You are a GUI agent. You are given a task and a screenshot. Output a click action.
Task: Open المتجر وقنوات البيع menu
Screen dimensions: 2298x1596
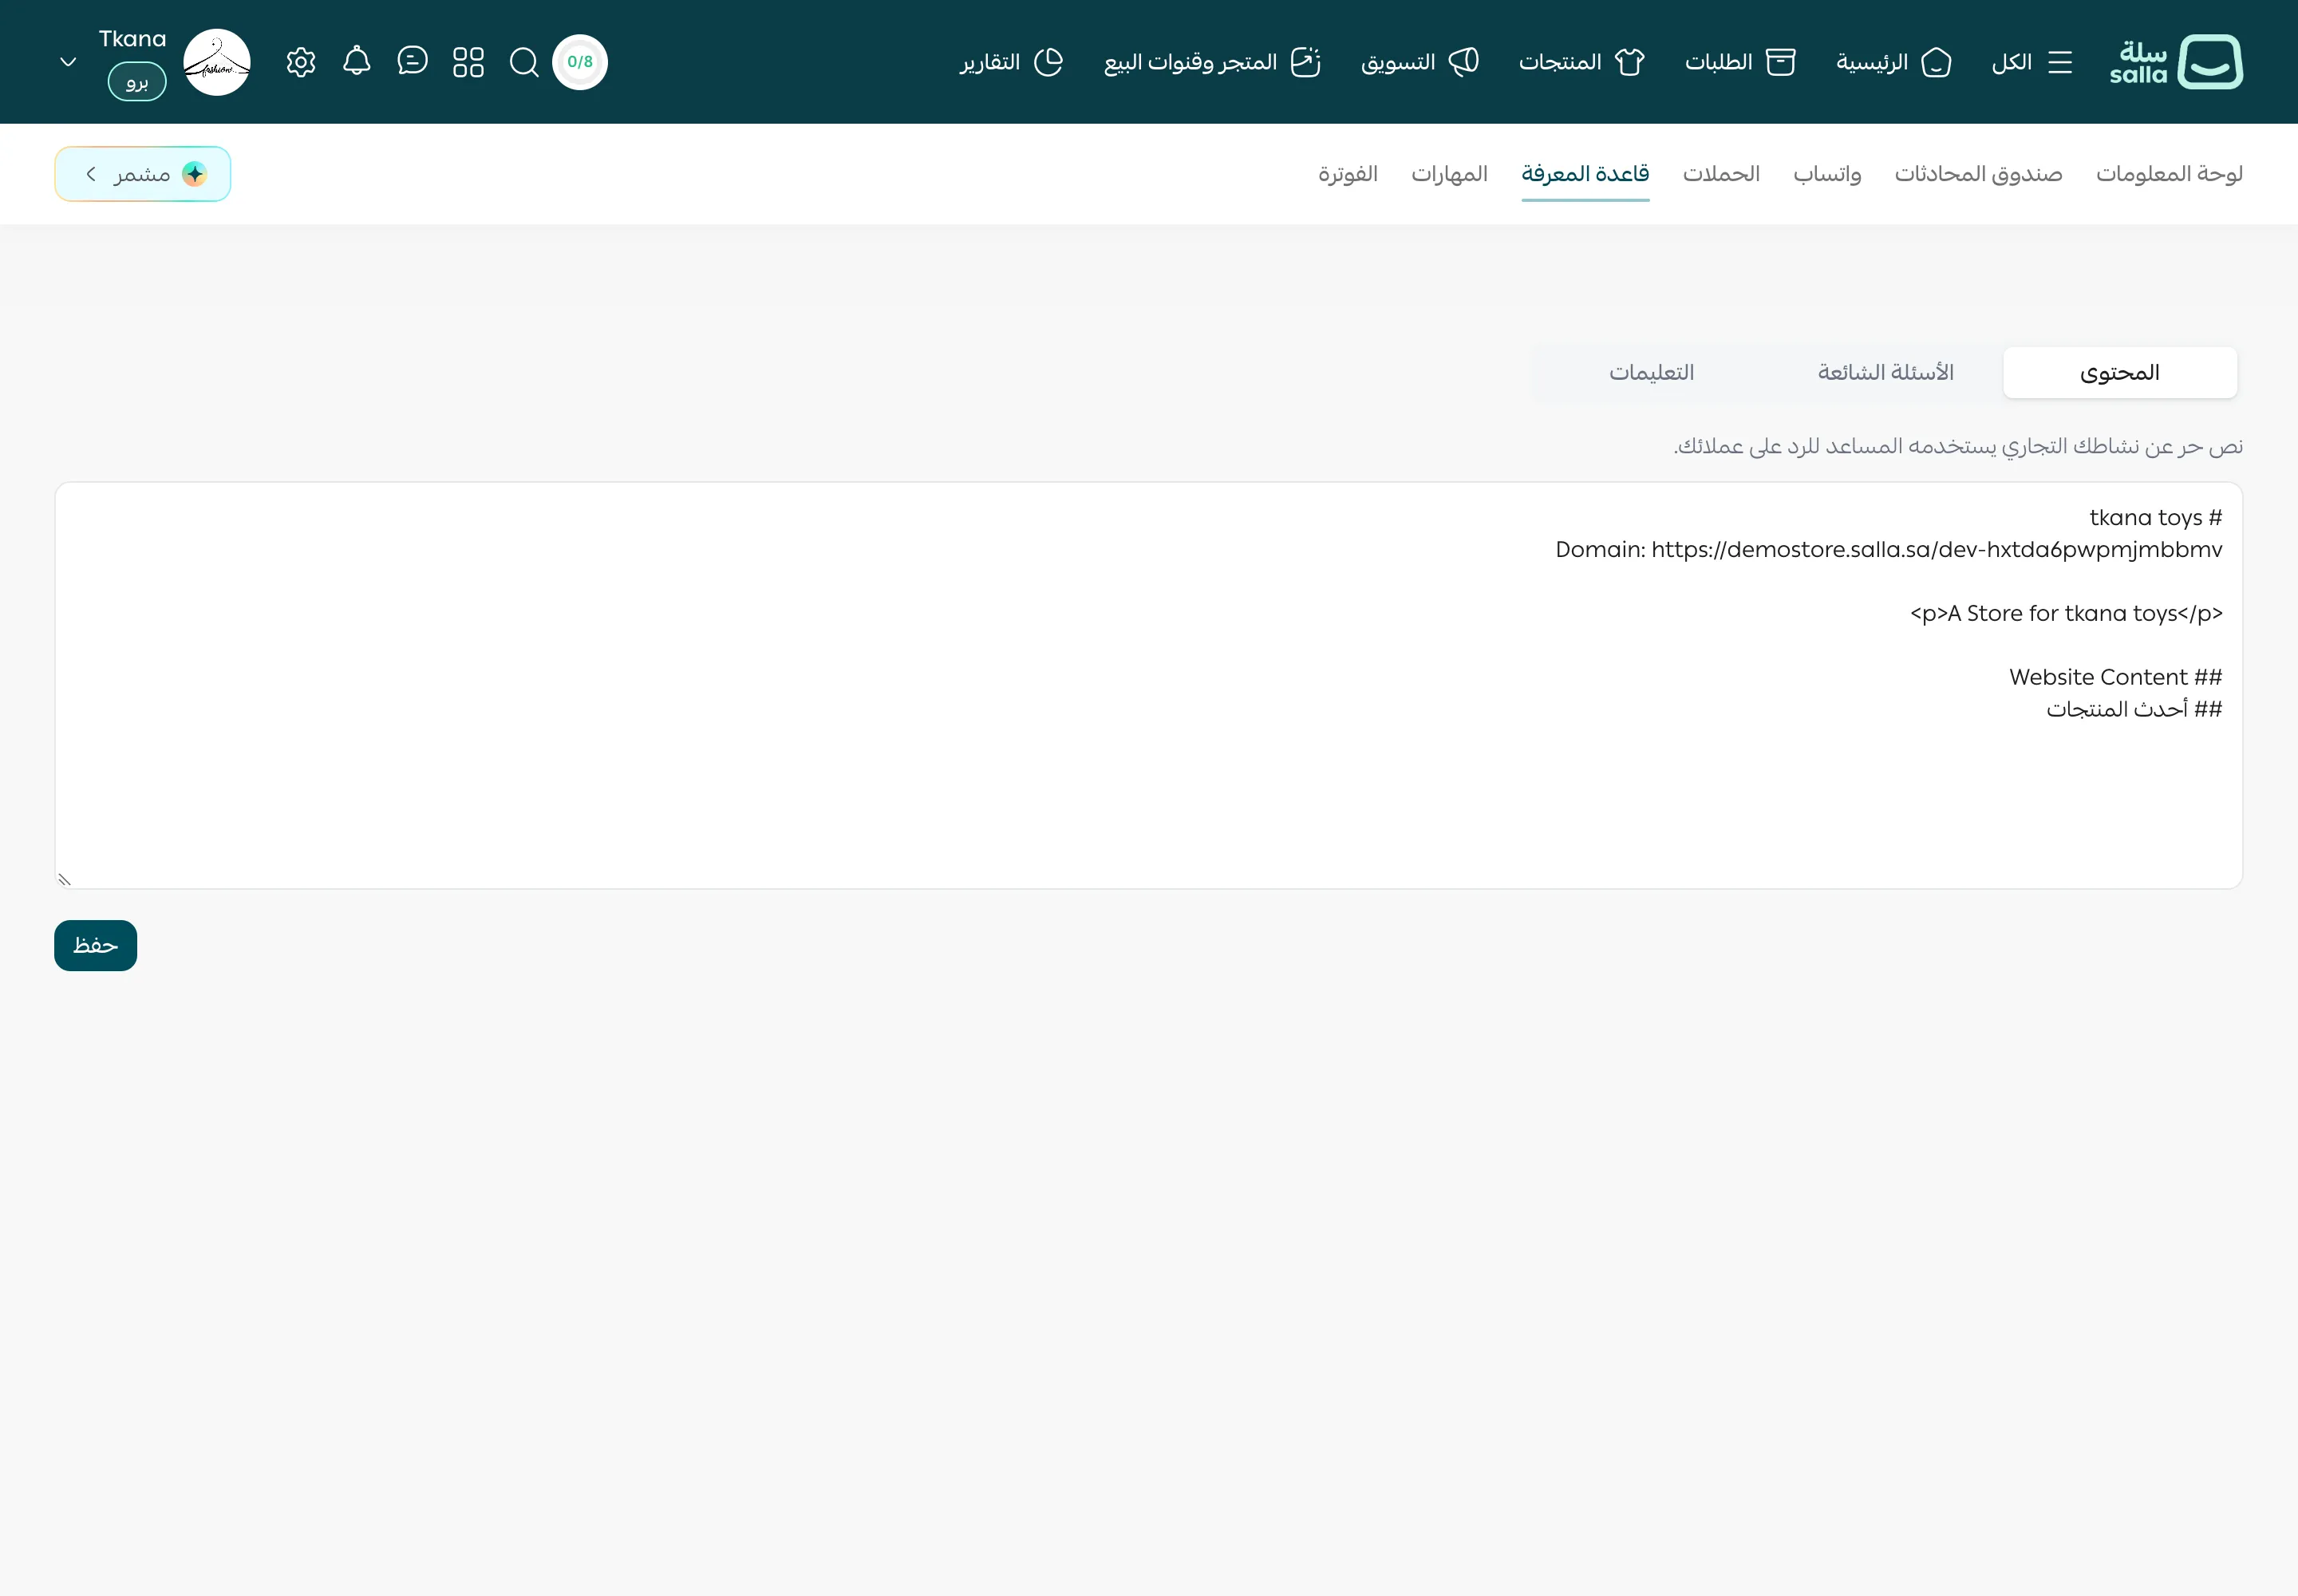coord(1212,62)
